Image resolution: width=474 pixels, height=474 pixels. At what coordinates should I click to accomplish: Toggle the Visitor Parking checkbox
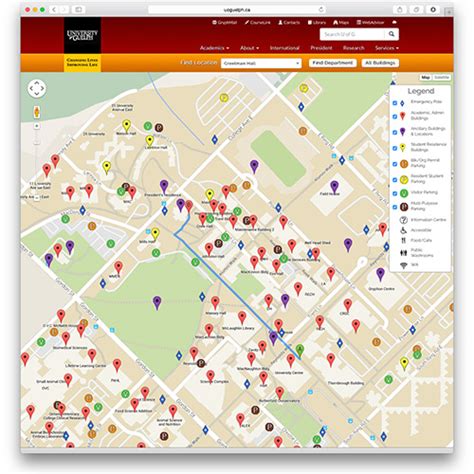(395, 193)
